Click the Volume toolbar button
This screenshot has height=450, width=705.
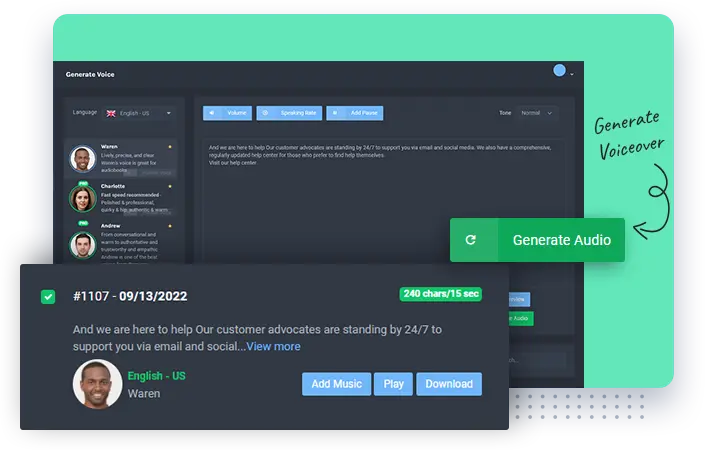click(228, 113)
